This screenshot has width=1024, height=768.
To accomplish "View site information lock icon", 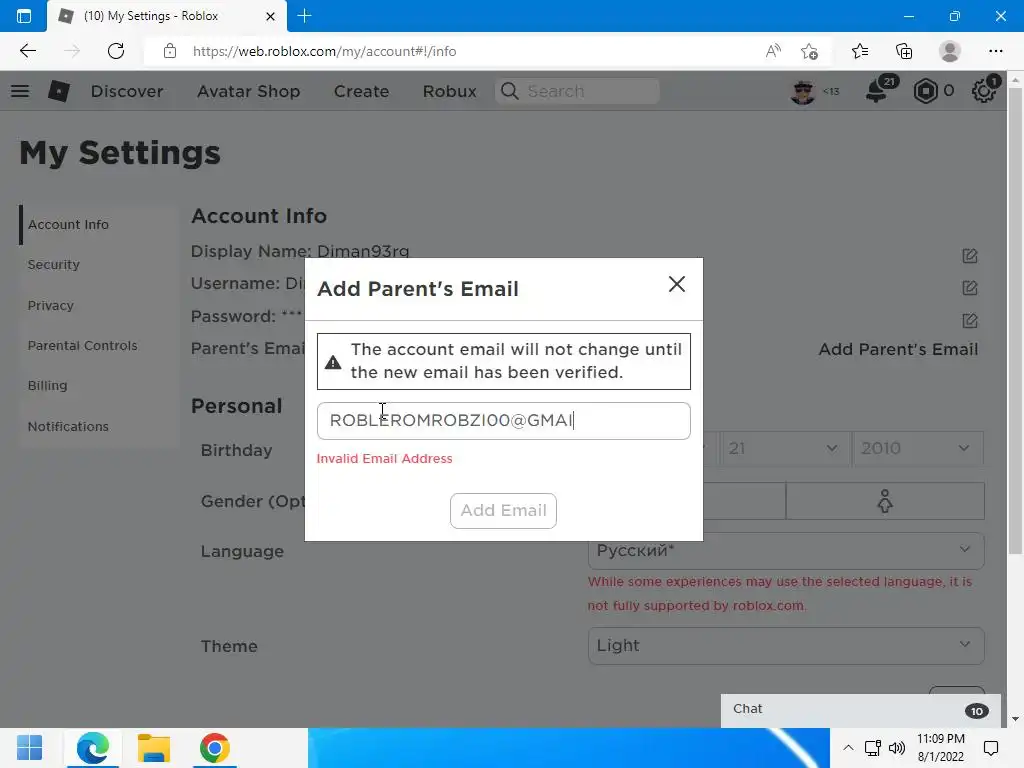I will pyautogui.click(x=170, y=51).
